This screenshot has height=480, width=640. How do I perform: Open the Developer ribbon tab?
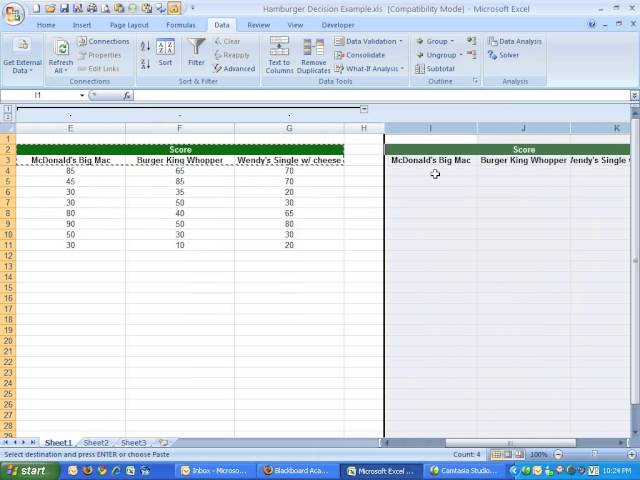(338, 25)
